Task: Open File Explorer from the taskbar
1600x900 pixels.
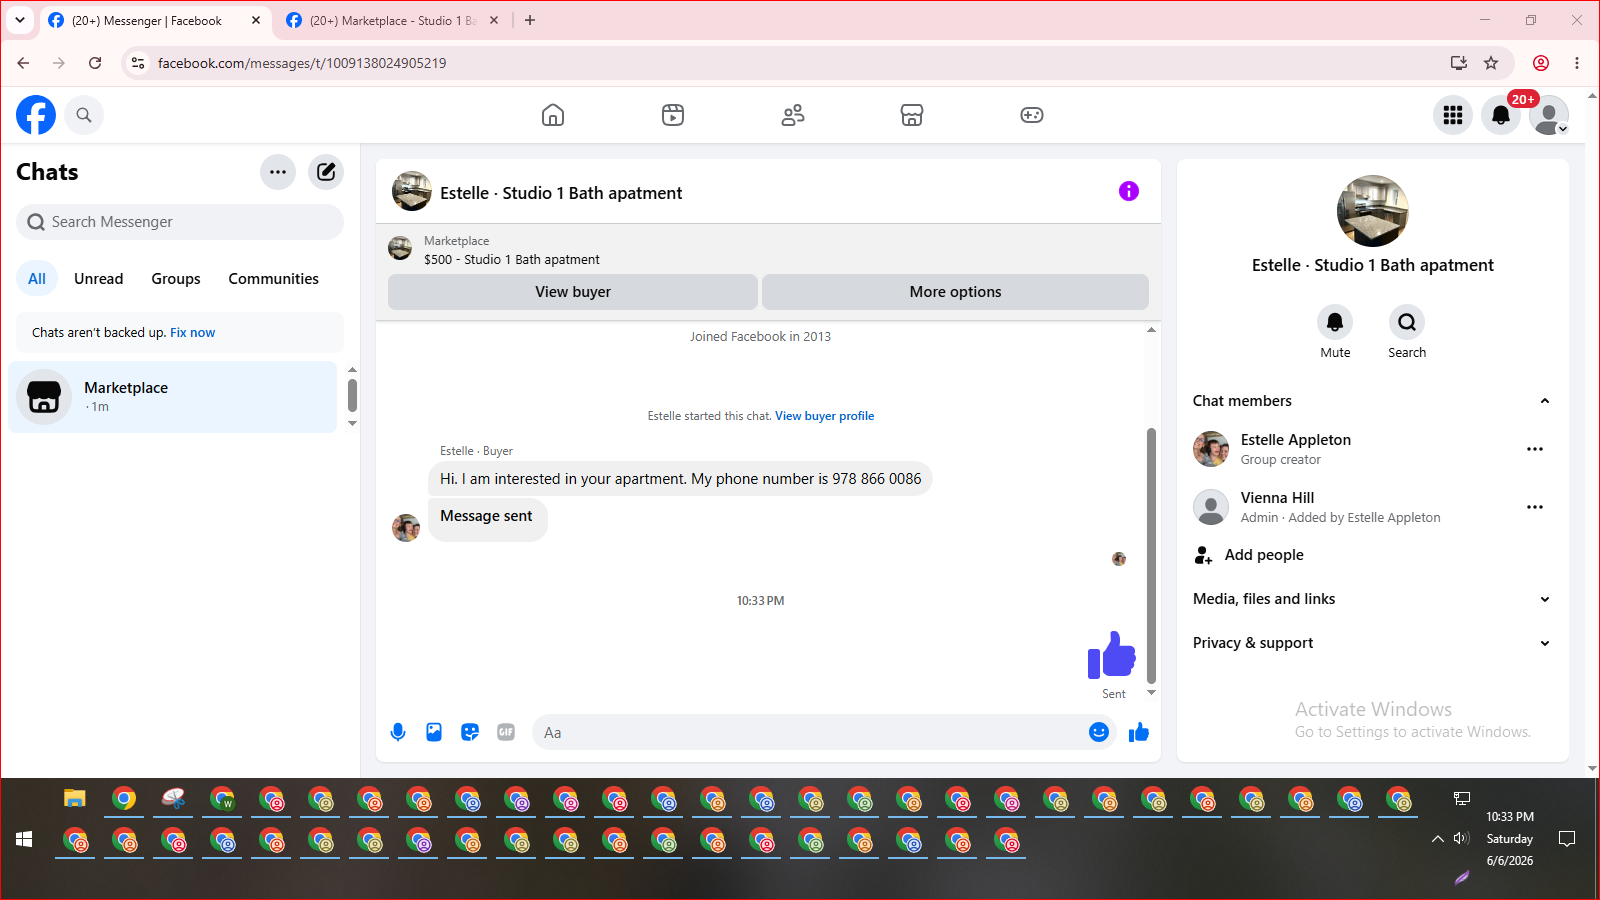Action: (x=75, y=799)
